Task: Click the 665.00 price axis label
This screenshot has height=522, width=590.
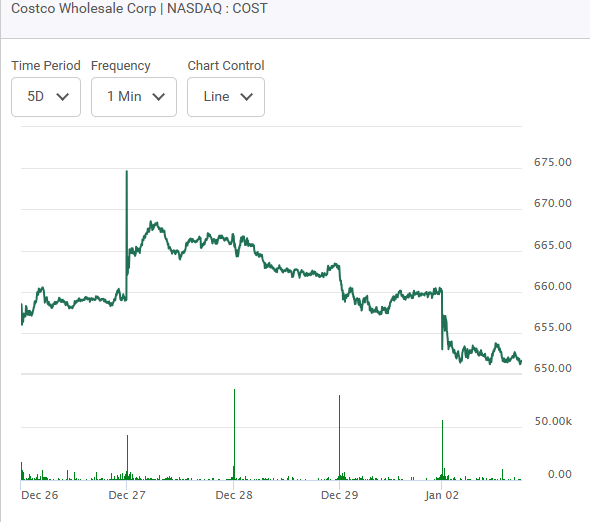Action: (x=552, y=245)
